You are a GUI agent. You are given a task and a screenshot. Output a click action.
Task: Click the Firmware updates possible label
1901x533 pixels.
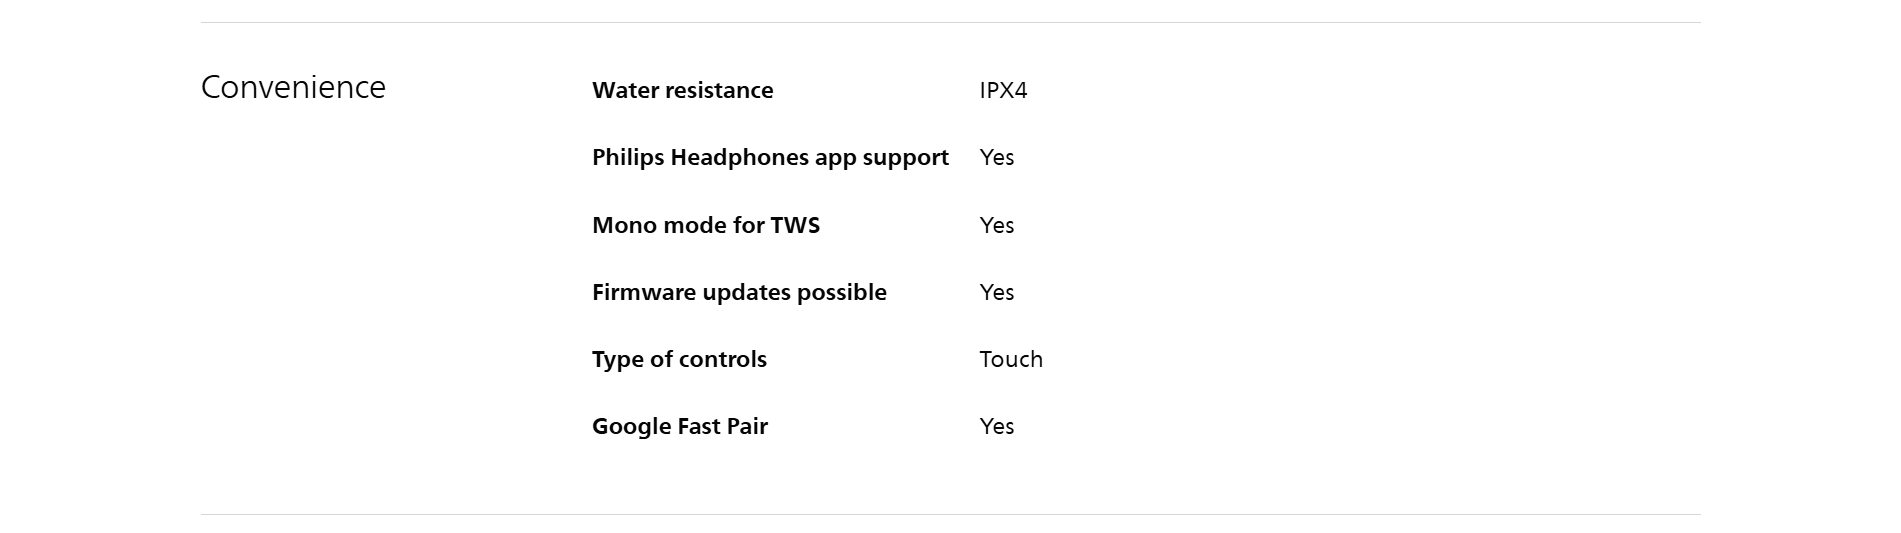(739, 292)
